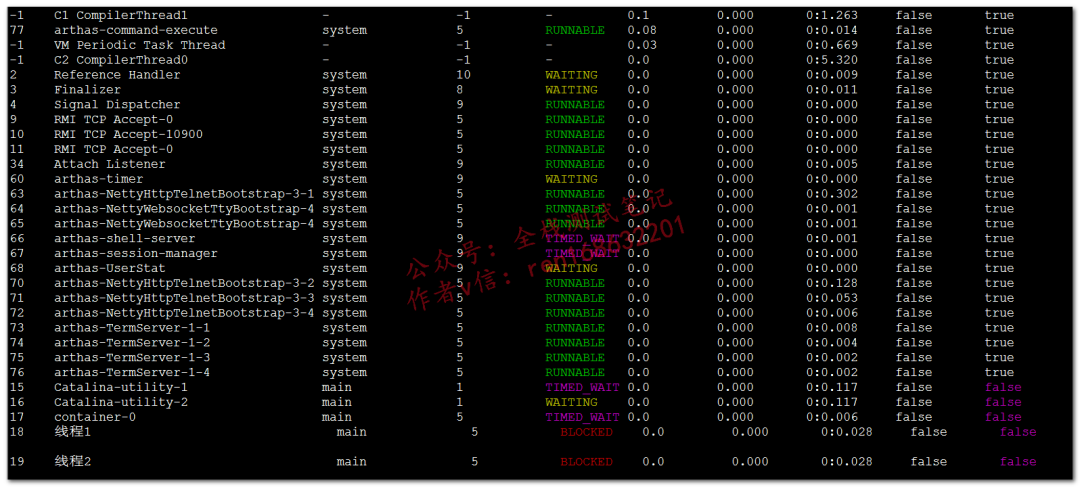This screenshot has width=1080, height=487.
Task: Click the arthas-UserStat thread name
Action: (x=110, y=269)
